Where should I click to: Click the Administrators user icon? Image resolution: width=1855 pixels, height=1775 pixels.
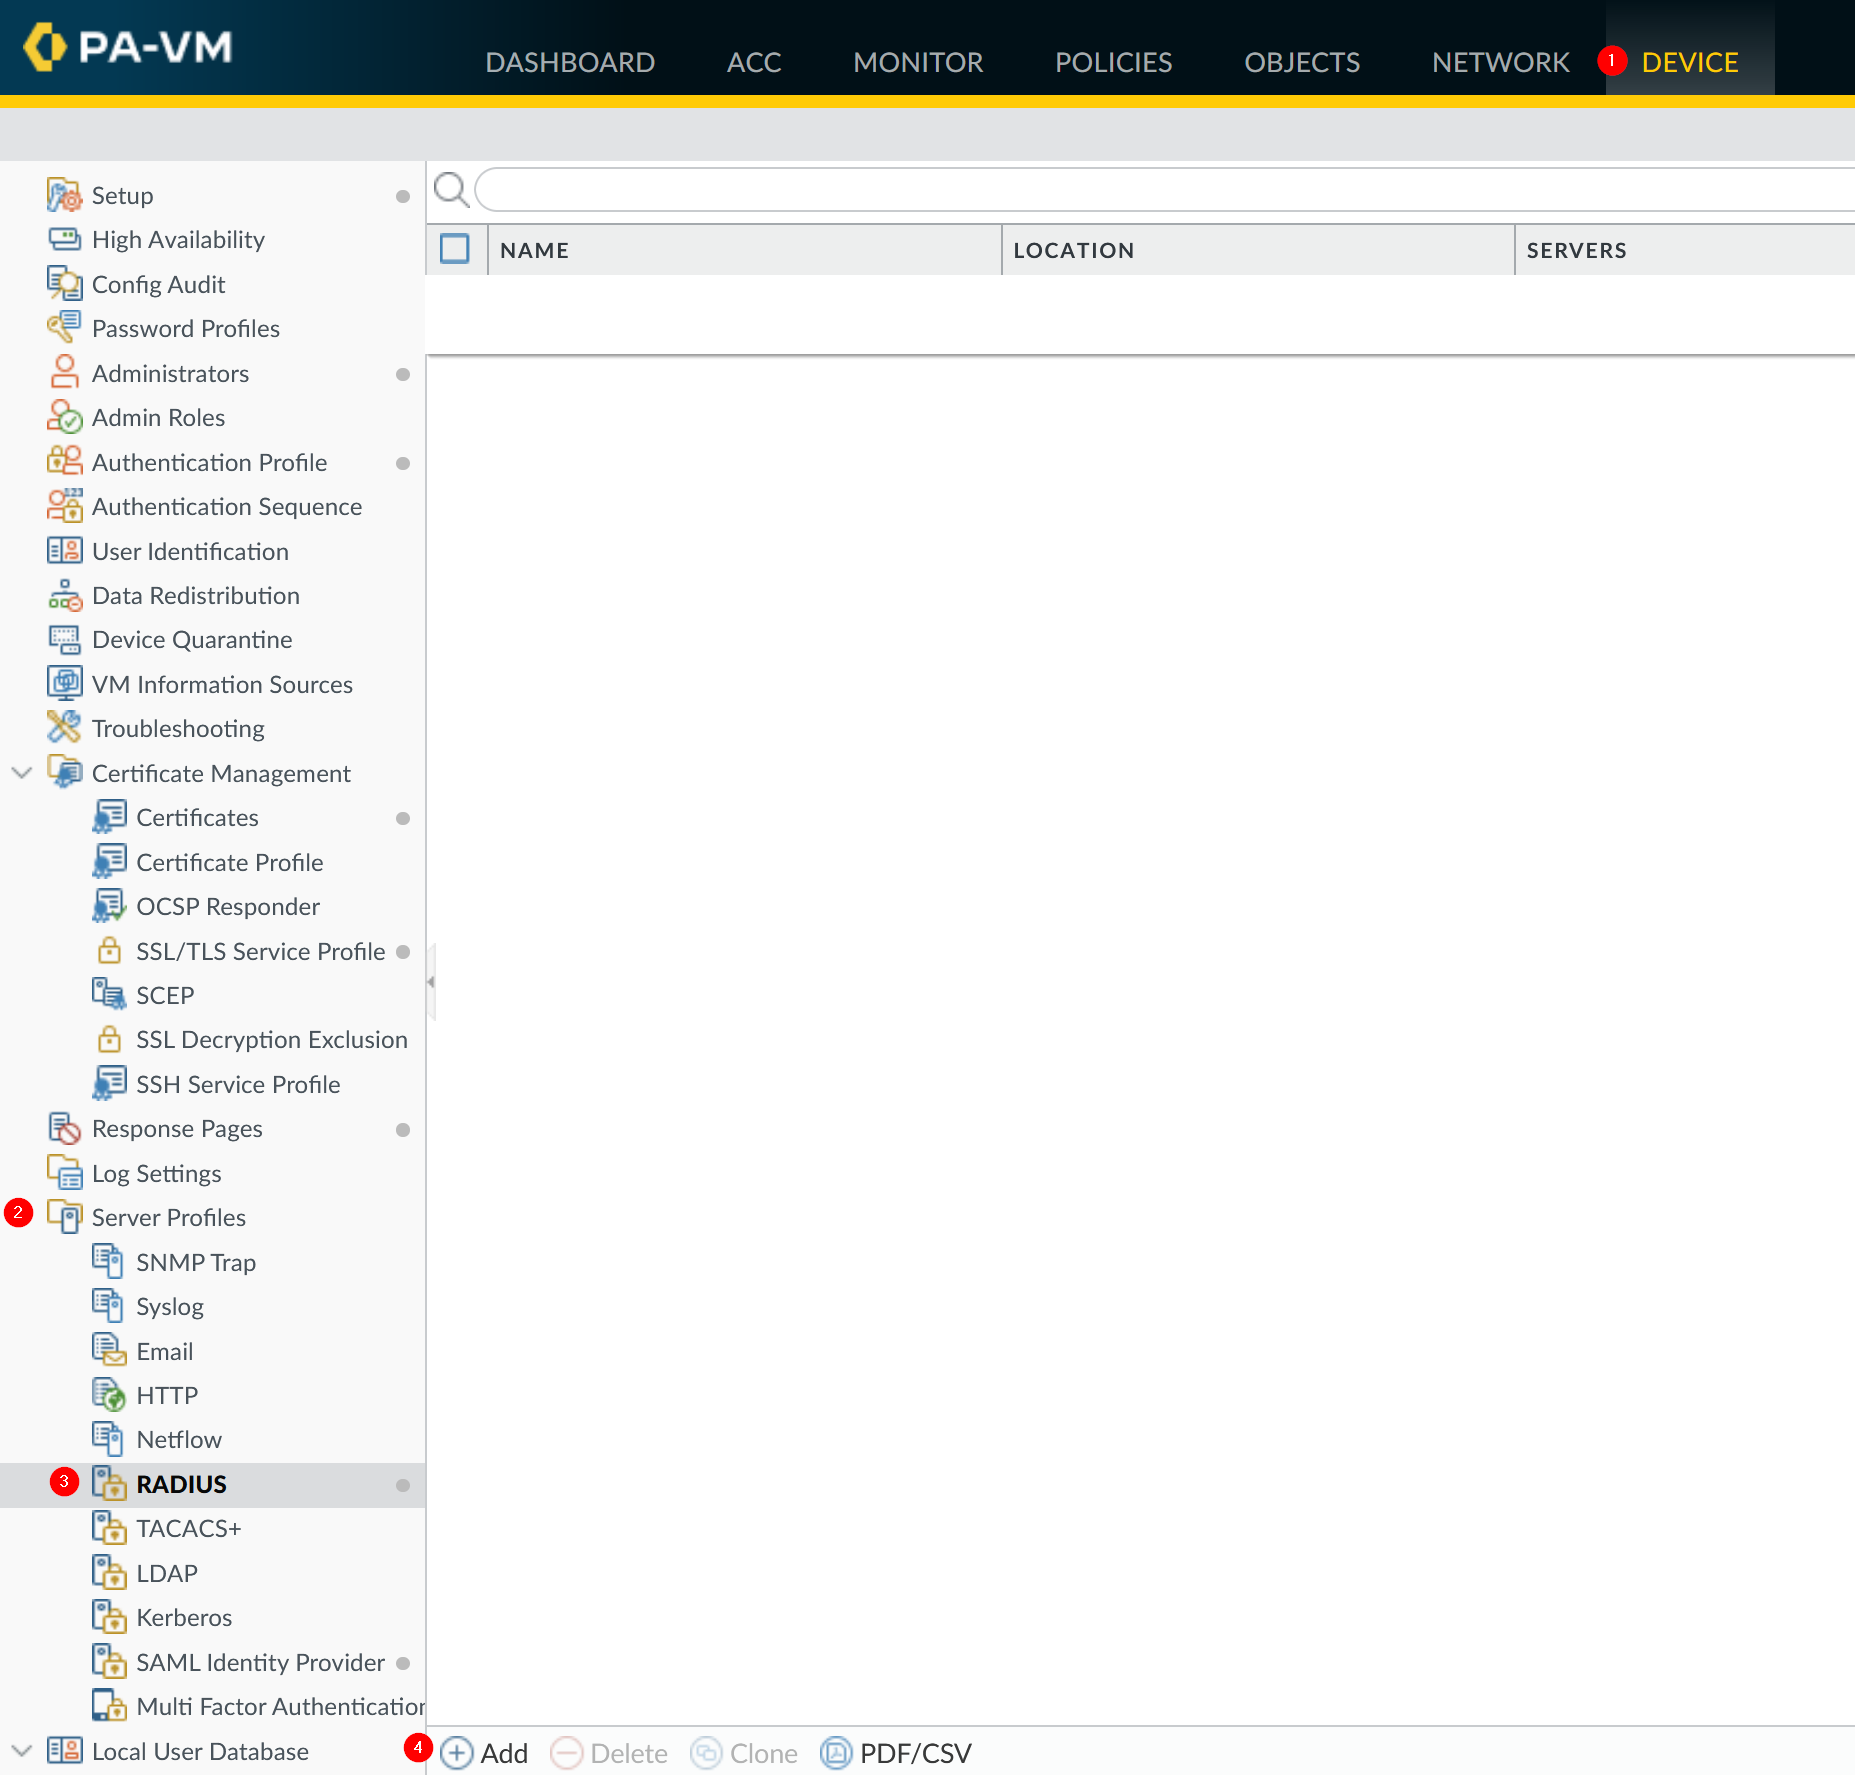click(x=64, y=373)
